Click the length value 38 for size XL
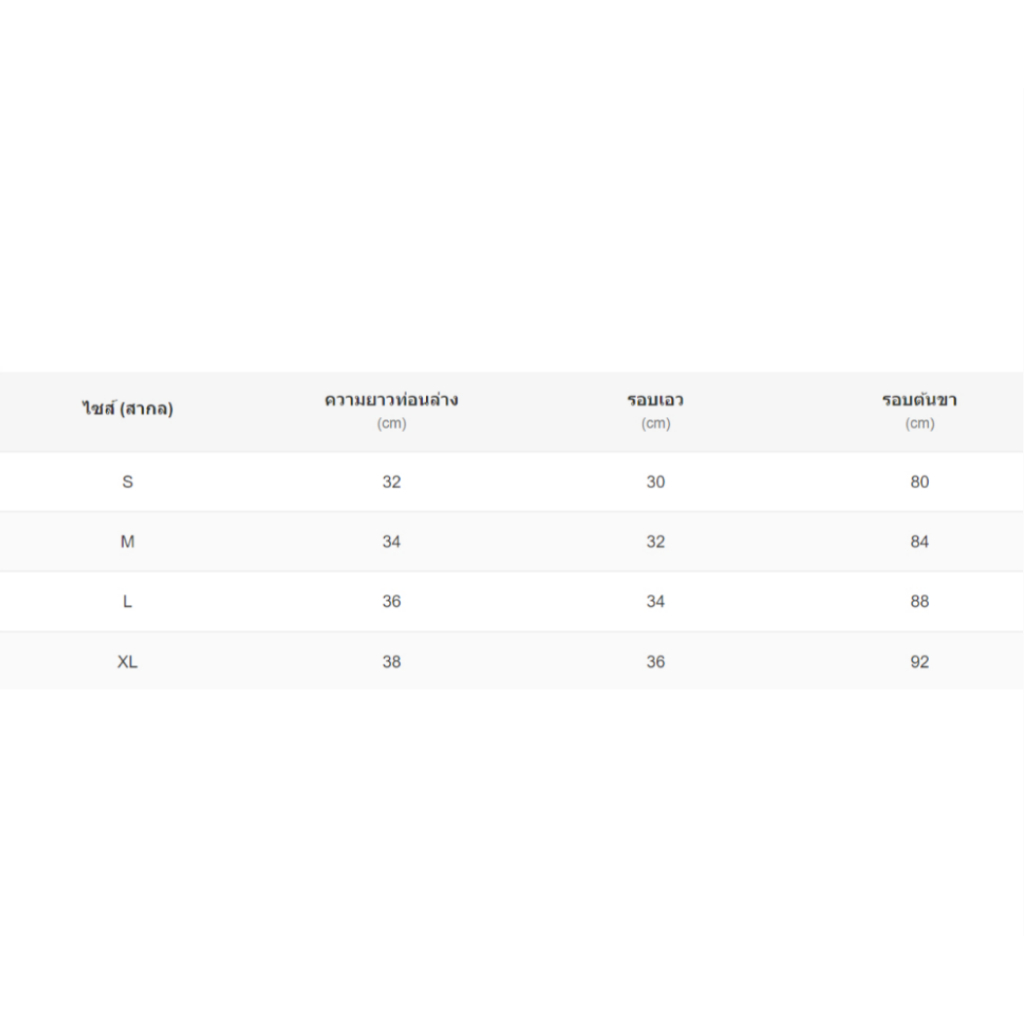 [391, 662]
